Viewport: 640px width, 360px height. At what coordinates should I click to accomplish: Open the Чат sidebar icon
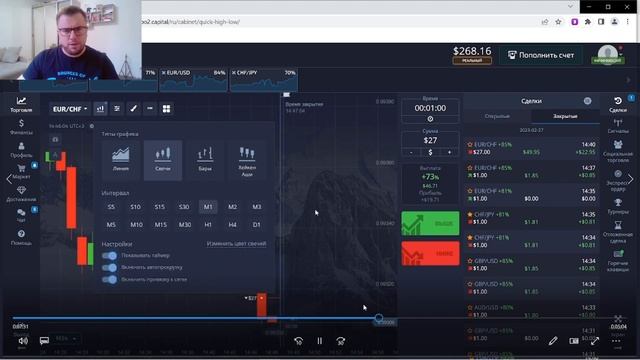point(21,215)
